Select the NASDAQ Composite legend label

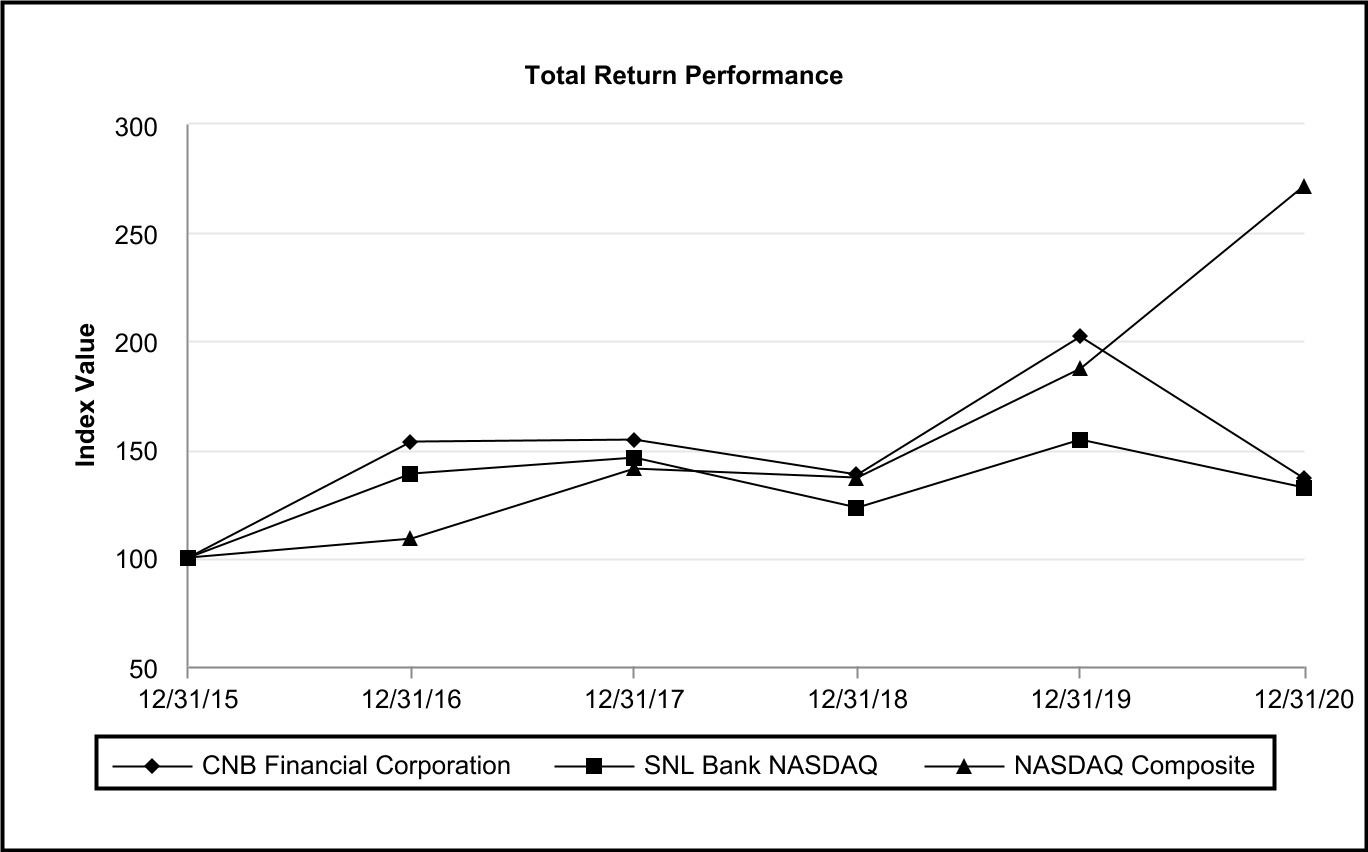[1134, 767]
